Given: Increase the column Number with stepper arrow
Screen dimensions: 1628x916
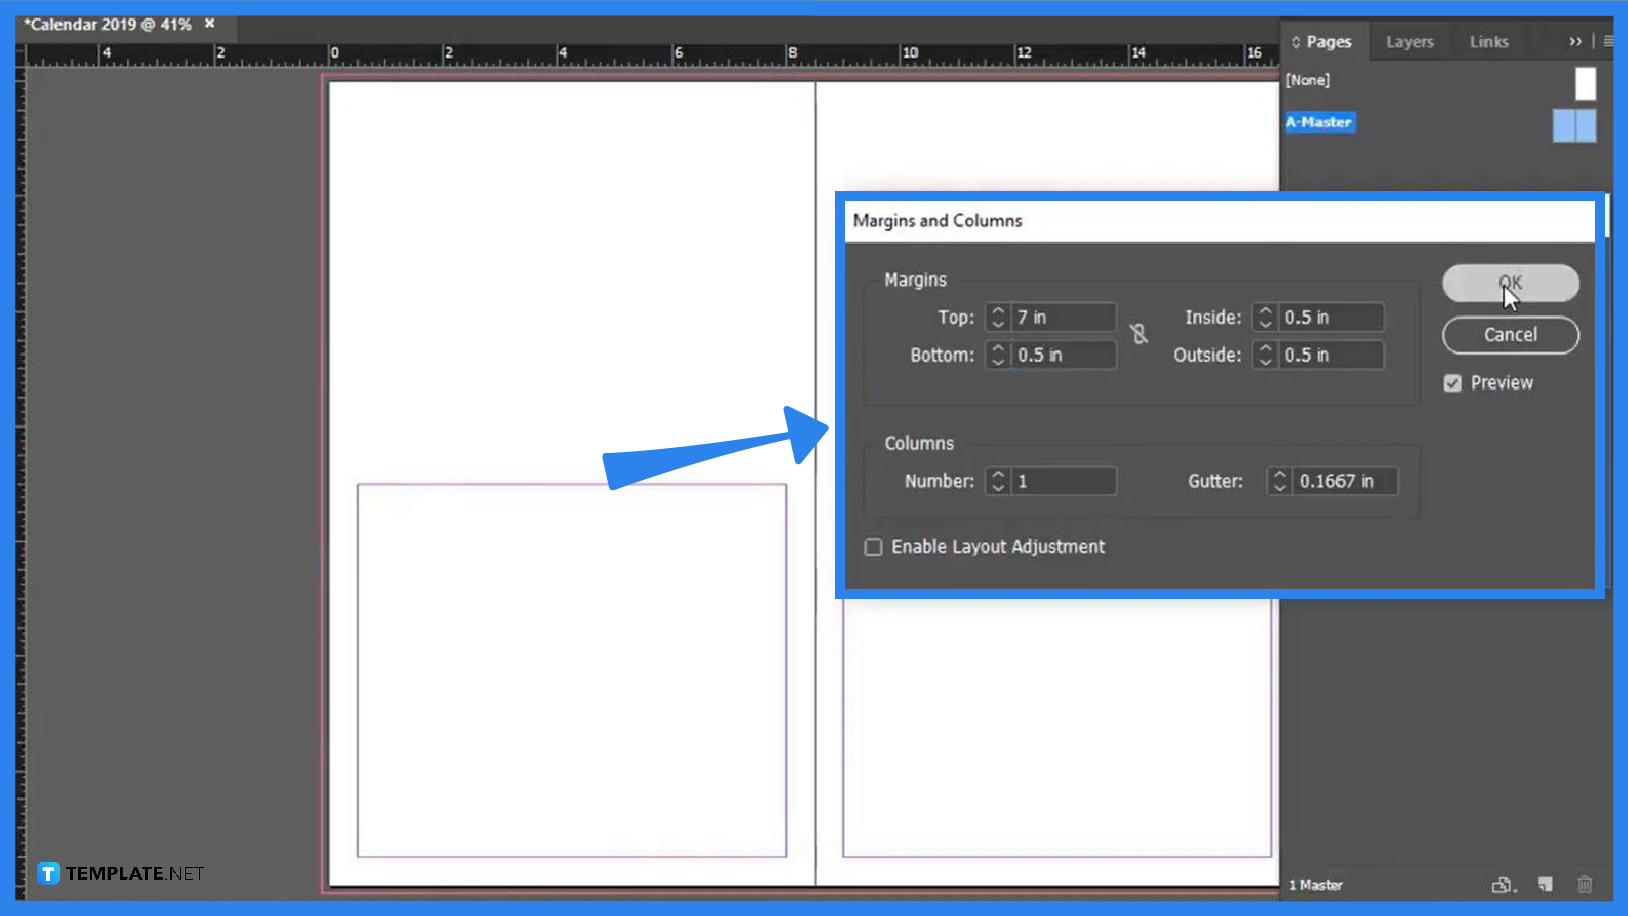Looking at the screenshot, I should (x=997, y=475).
